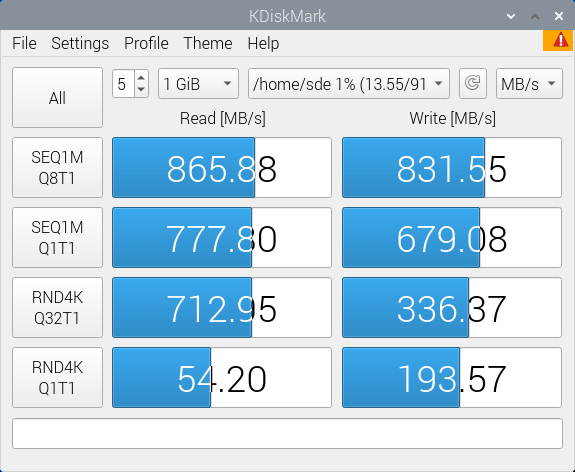Click the 712.95 read result
Image resolution: width=575 pixels, height=472 pixels.
point(222,308)
